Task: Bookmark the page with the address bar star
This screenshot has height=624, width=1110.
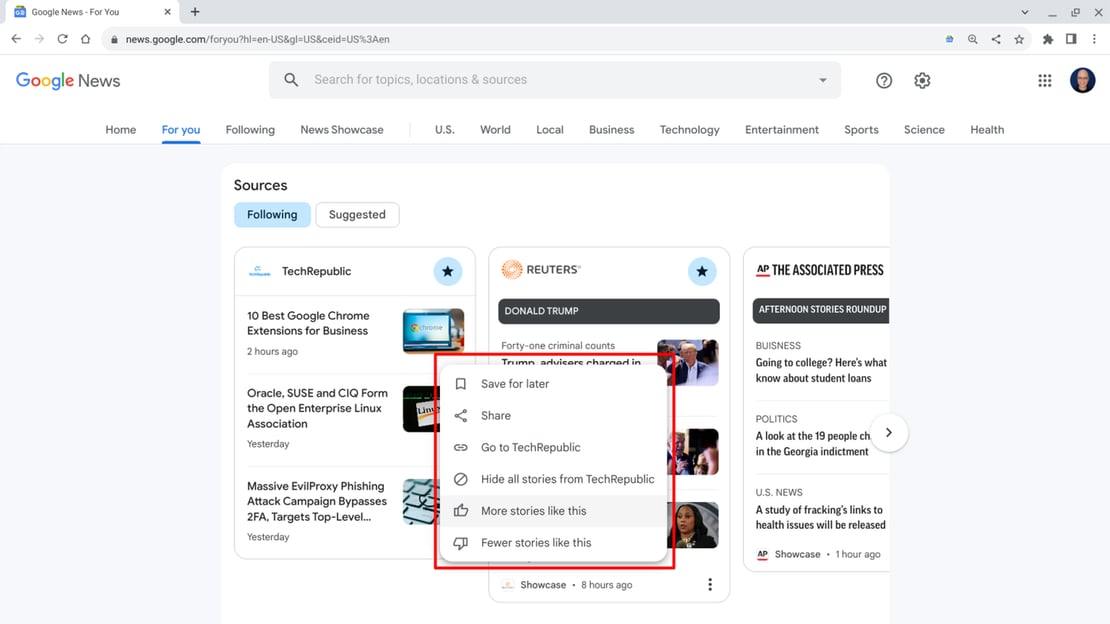Action: click(x=1019, y=39)
